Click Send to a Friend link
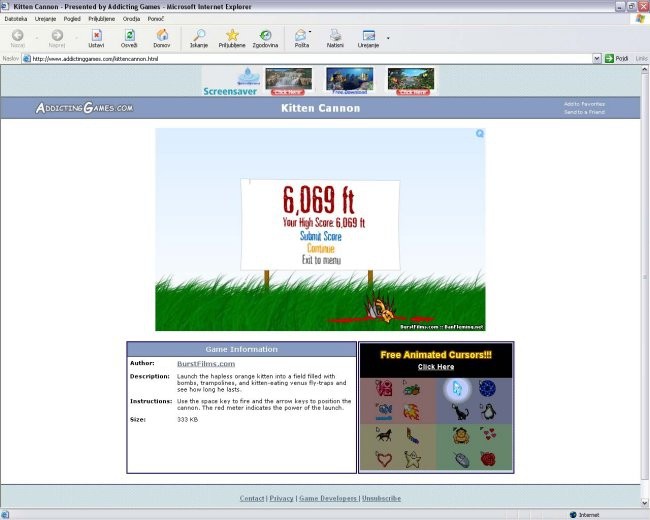The height and width of the screenshot is (520, 650). (584, 112)
